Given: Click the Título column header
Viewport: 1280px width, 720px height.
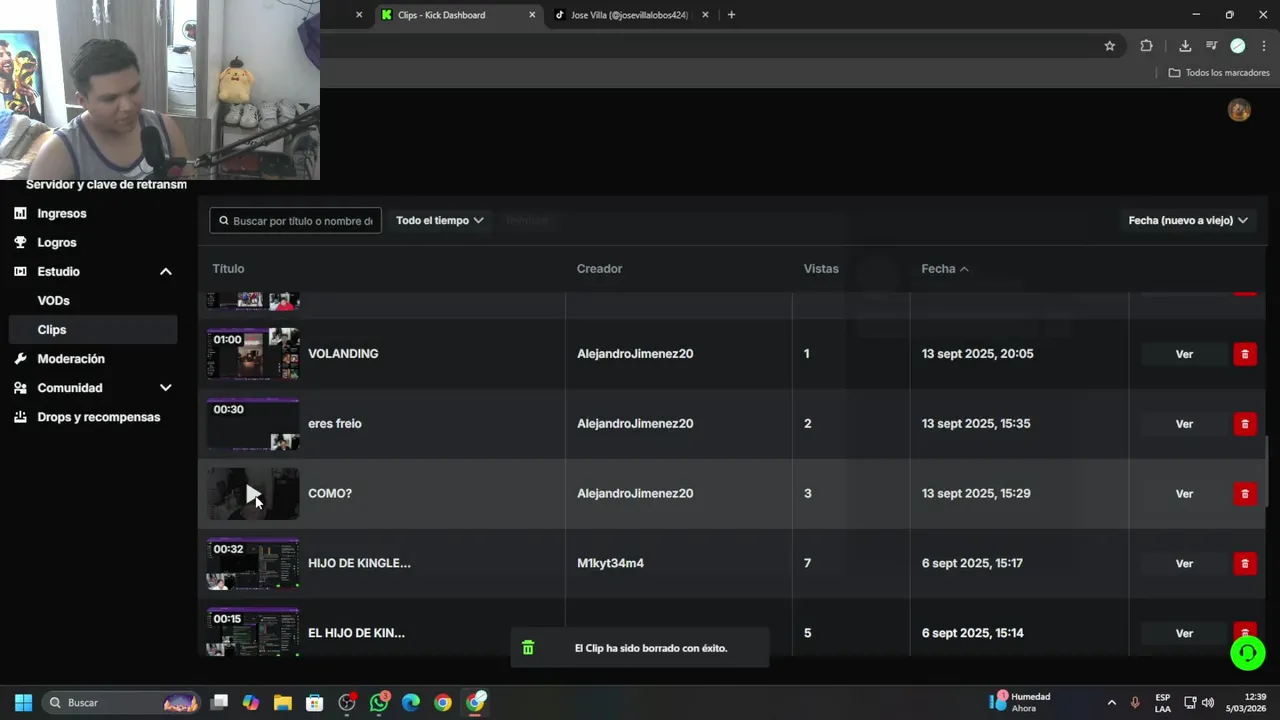Looking at the screenshot, I should coord(228,268).
